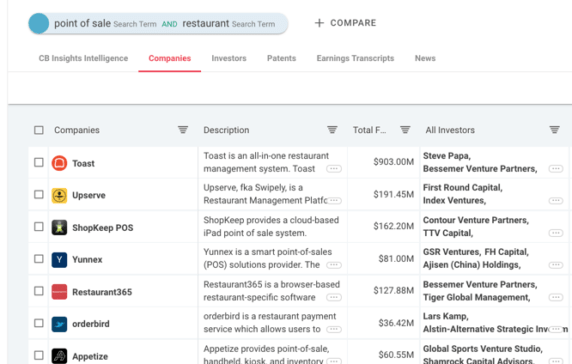Click 'restaurant' search term in search bar

206,23
